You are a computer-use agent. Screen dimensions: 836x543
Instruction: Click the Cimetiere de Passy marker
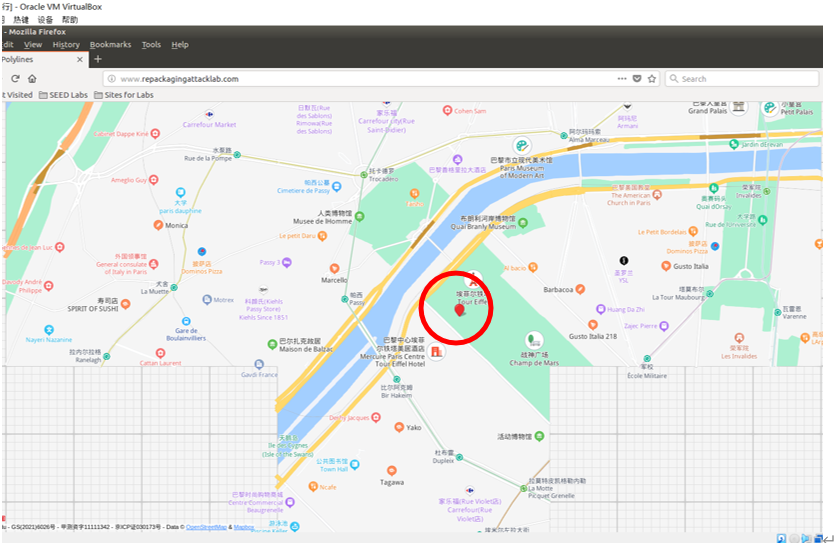[336, 187]
